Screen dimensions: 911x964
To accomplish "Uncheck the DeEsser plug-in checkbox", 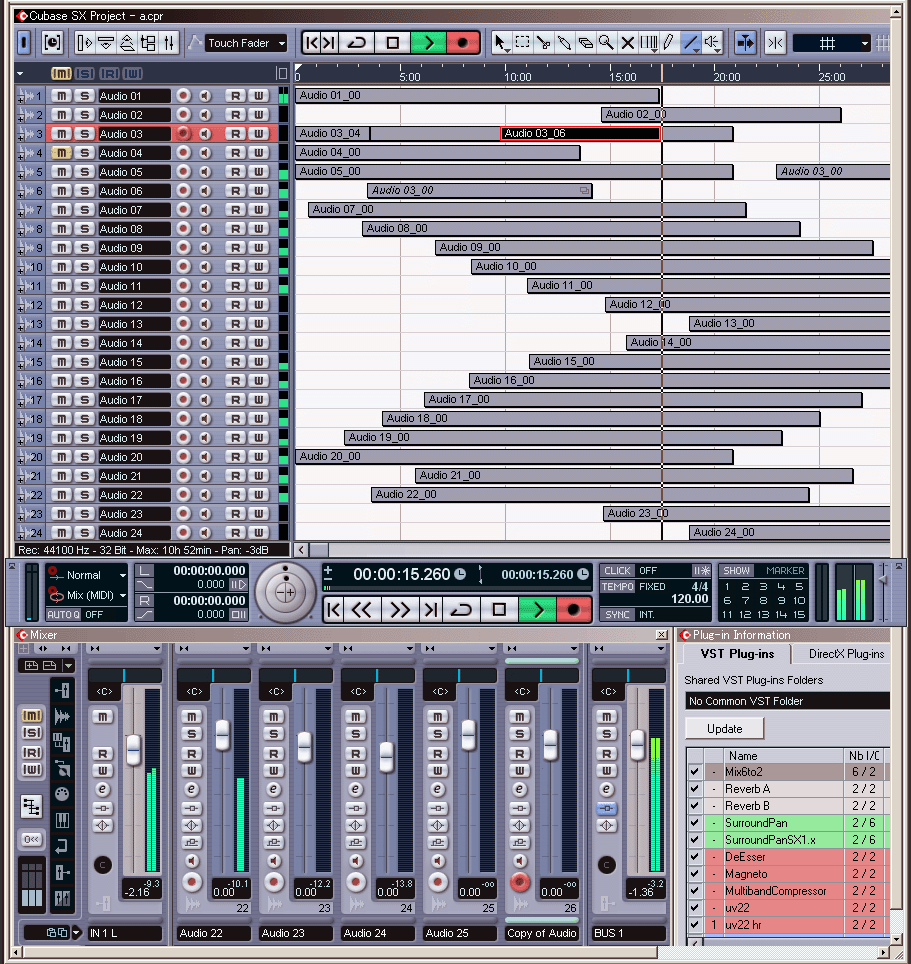I will 694,856.
